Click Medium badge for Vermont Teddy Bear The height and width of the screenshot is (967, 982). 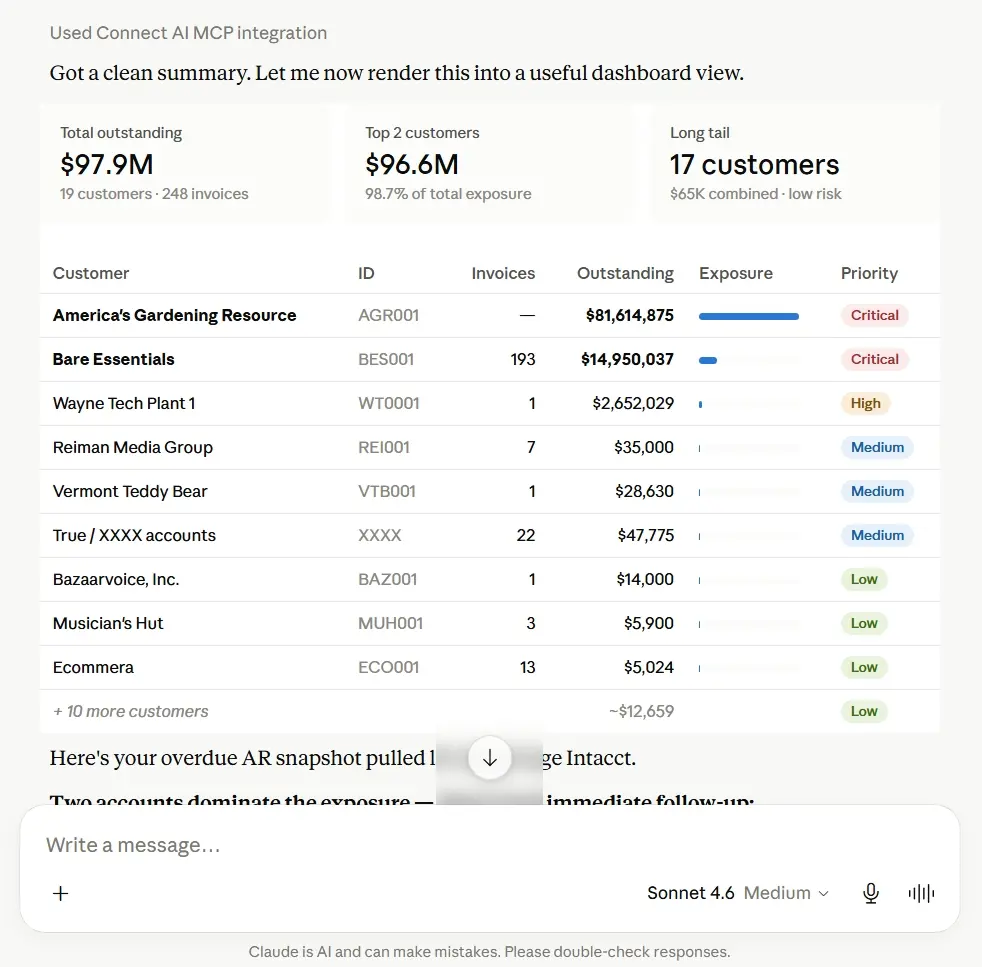pyautogui.click(x=877, y=491)
